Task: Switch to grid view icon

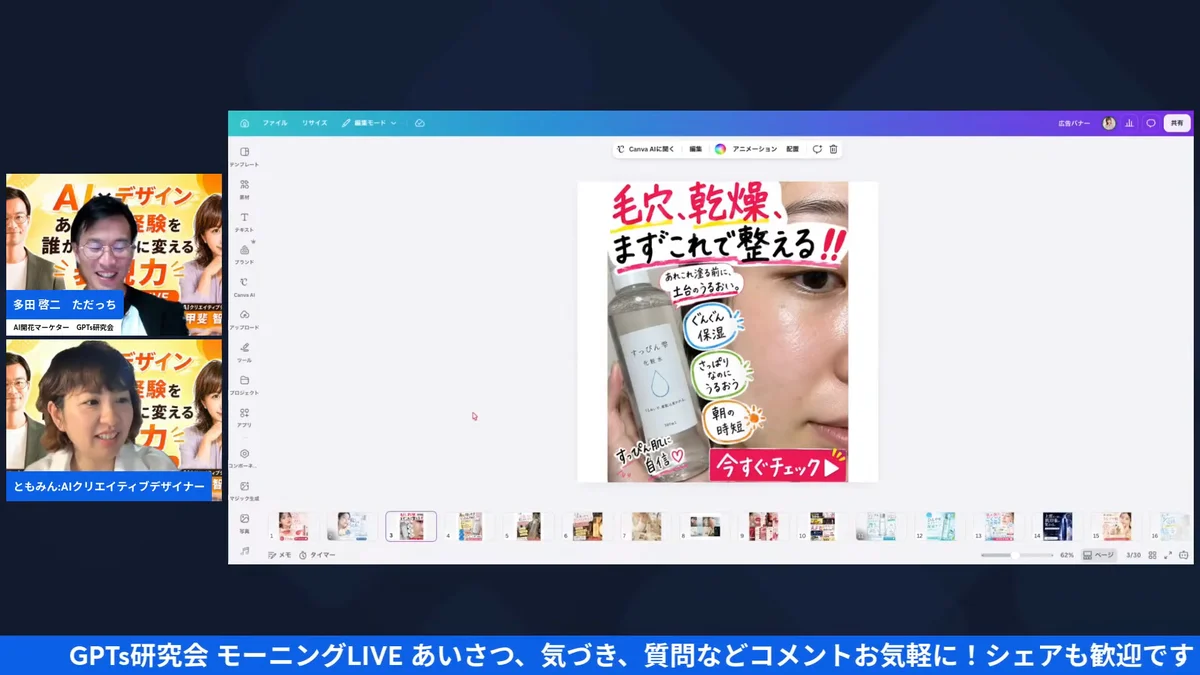Action: click(1153, 555)
